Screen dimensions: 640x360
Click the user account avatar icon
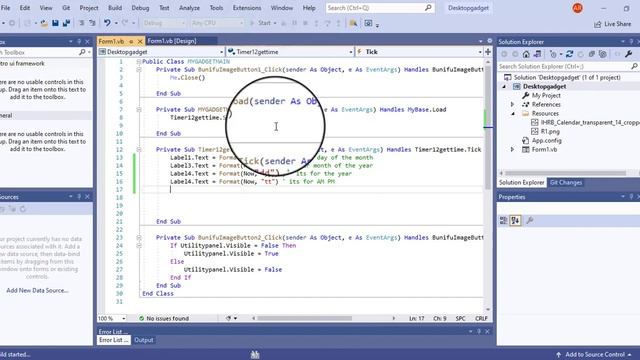[x=577, y=8]
